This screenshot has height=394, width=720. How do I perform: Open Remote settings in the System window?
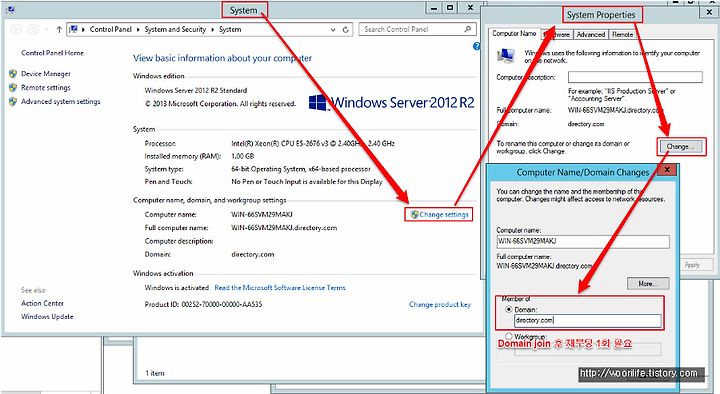coord(45,87)
